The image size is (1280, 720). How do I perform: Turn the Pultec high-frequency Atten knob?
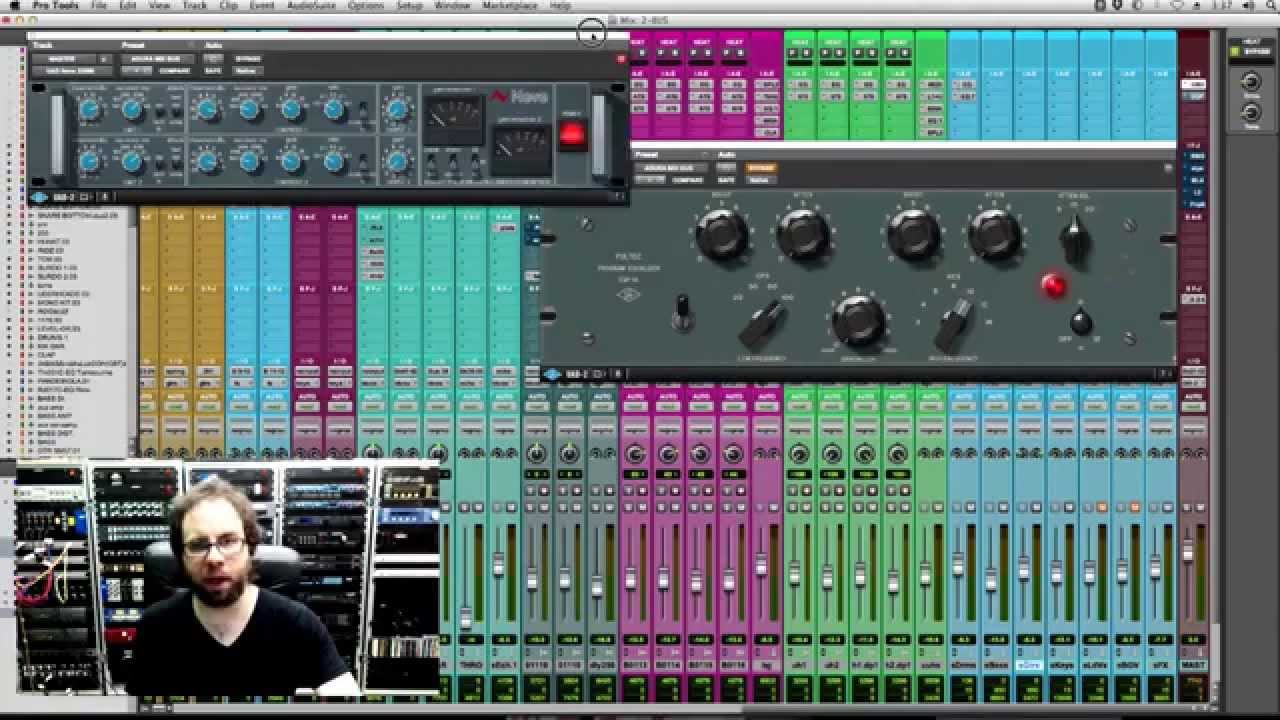995,235
